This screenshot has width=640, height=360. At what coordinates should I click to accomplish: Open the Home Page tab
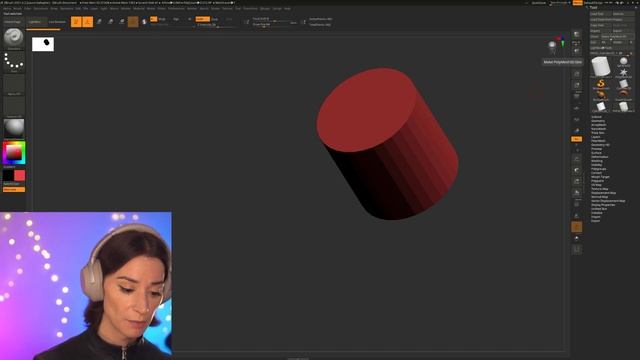point(13,22)
